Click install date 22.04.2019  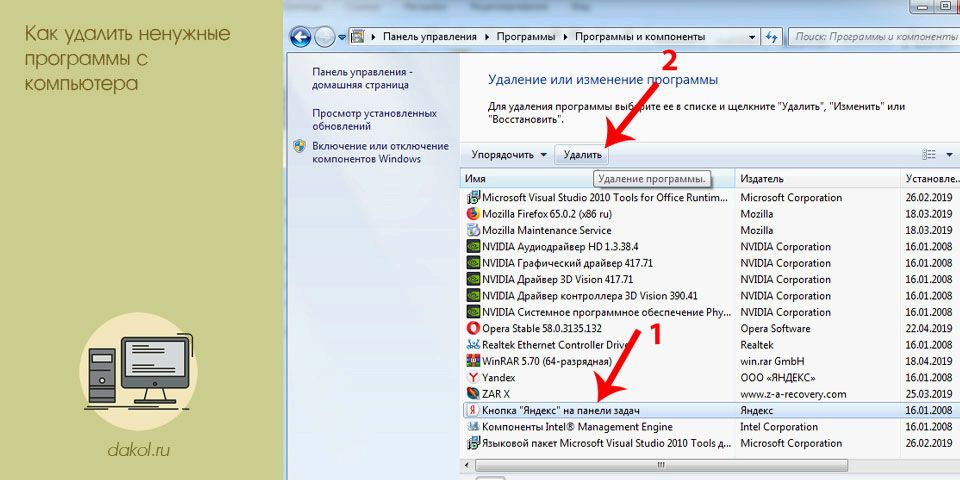click(929, 328)
